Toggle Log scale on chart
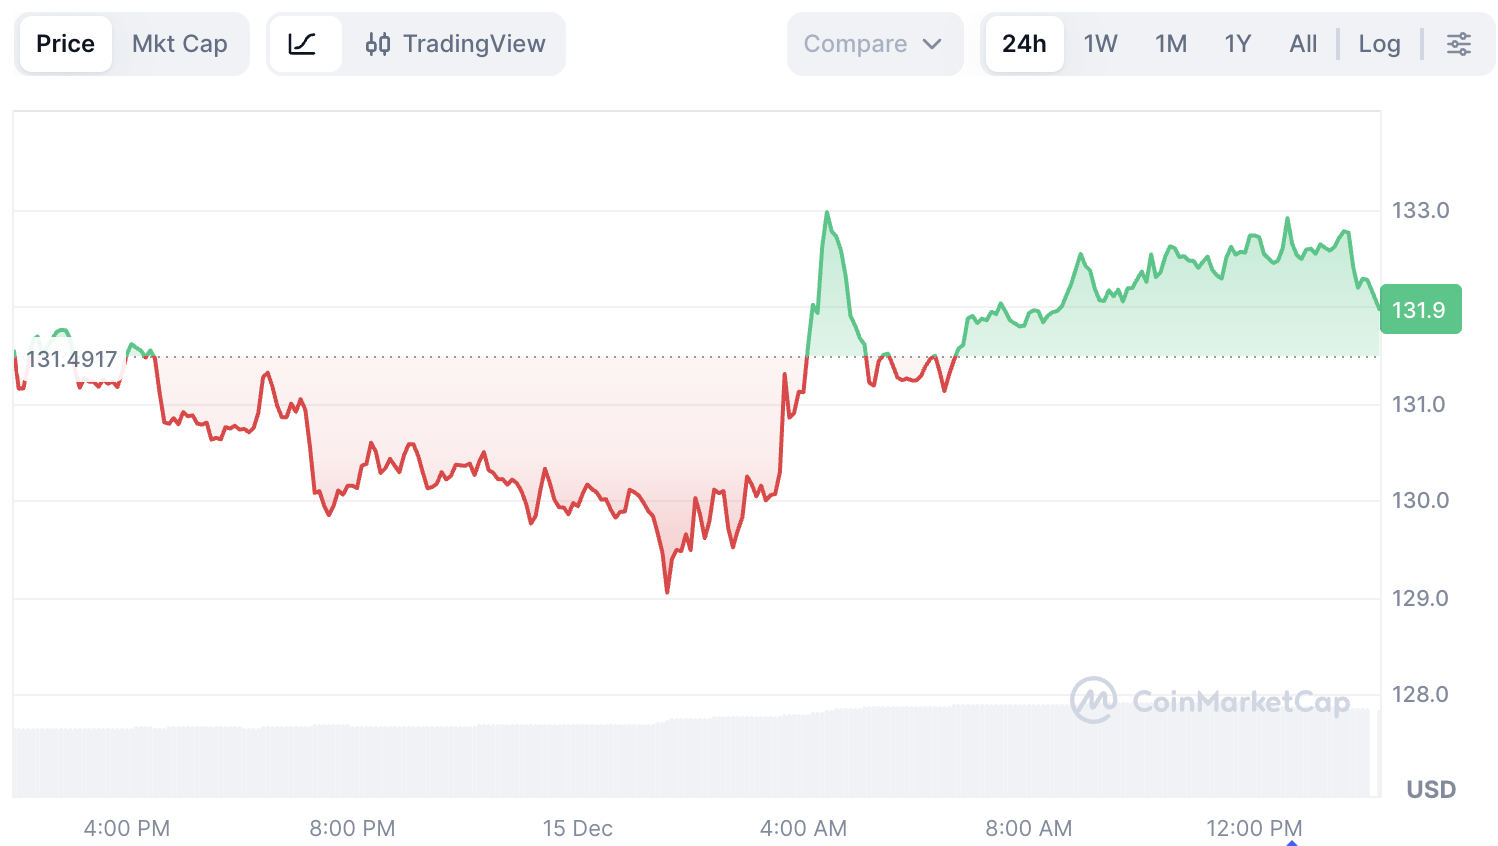The height and width of the screenshot is (846, 1498). (1379, 44)
